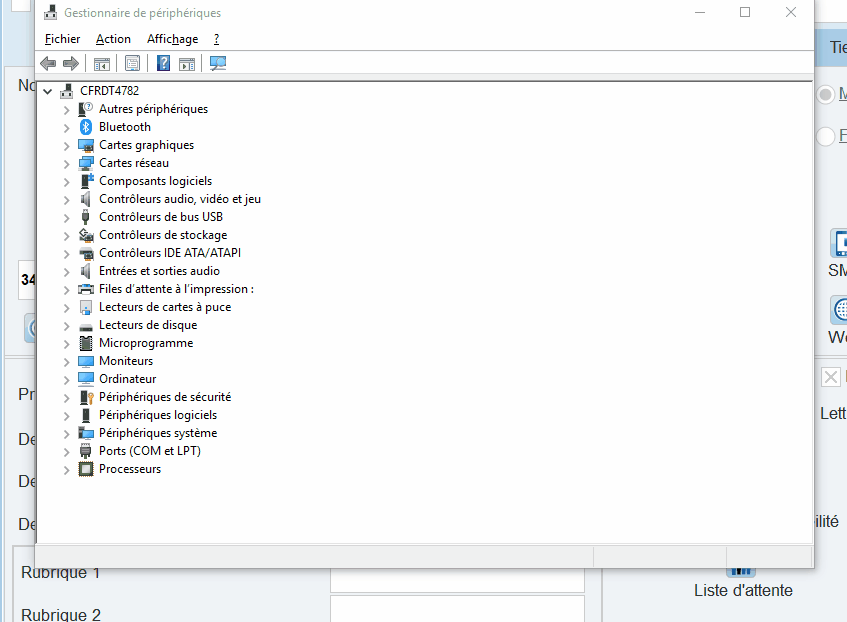Expand Entrées et sorties audio
Viewport: 847px width, 622px height.
(x=66, y=272)
